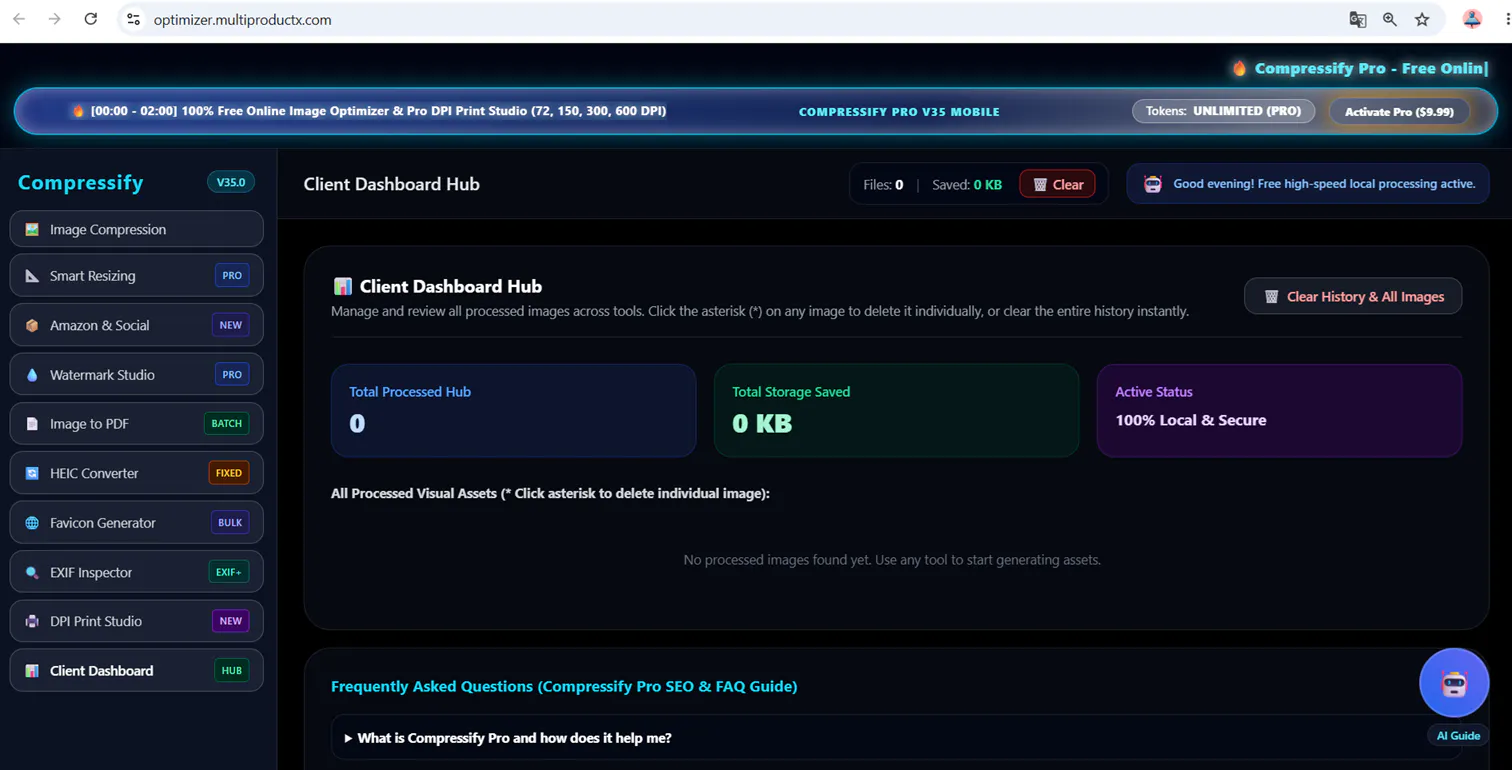Click the HEIC Converter icon
Screen dimensions: 1512x770
click(32, 473)
